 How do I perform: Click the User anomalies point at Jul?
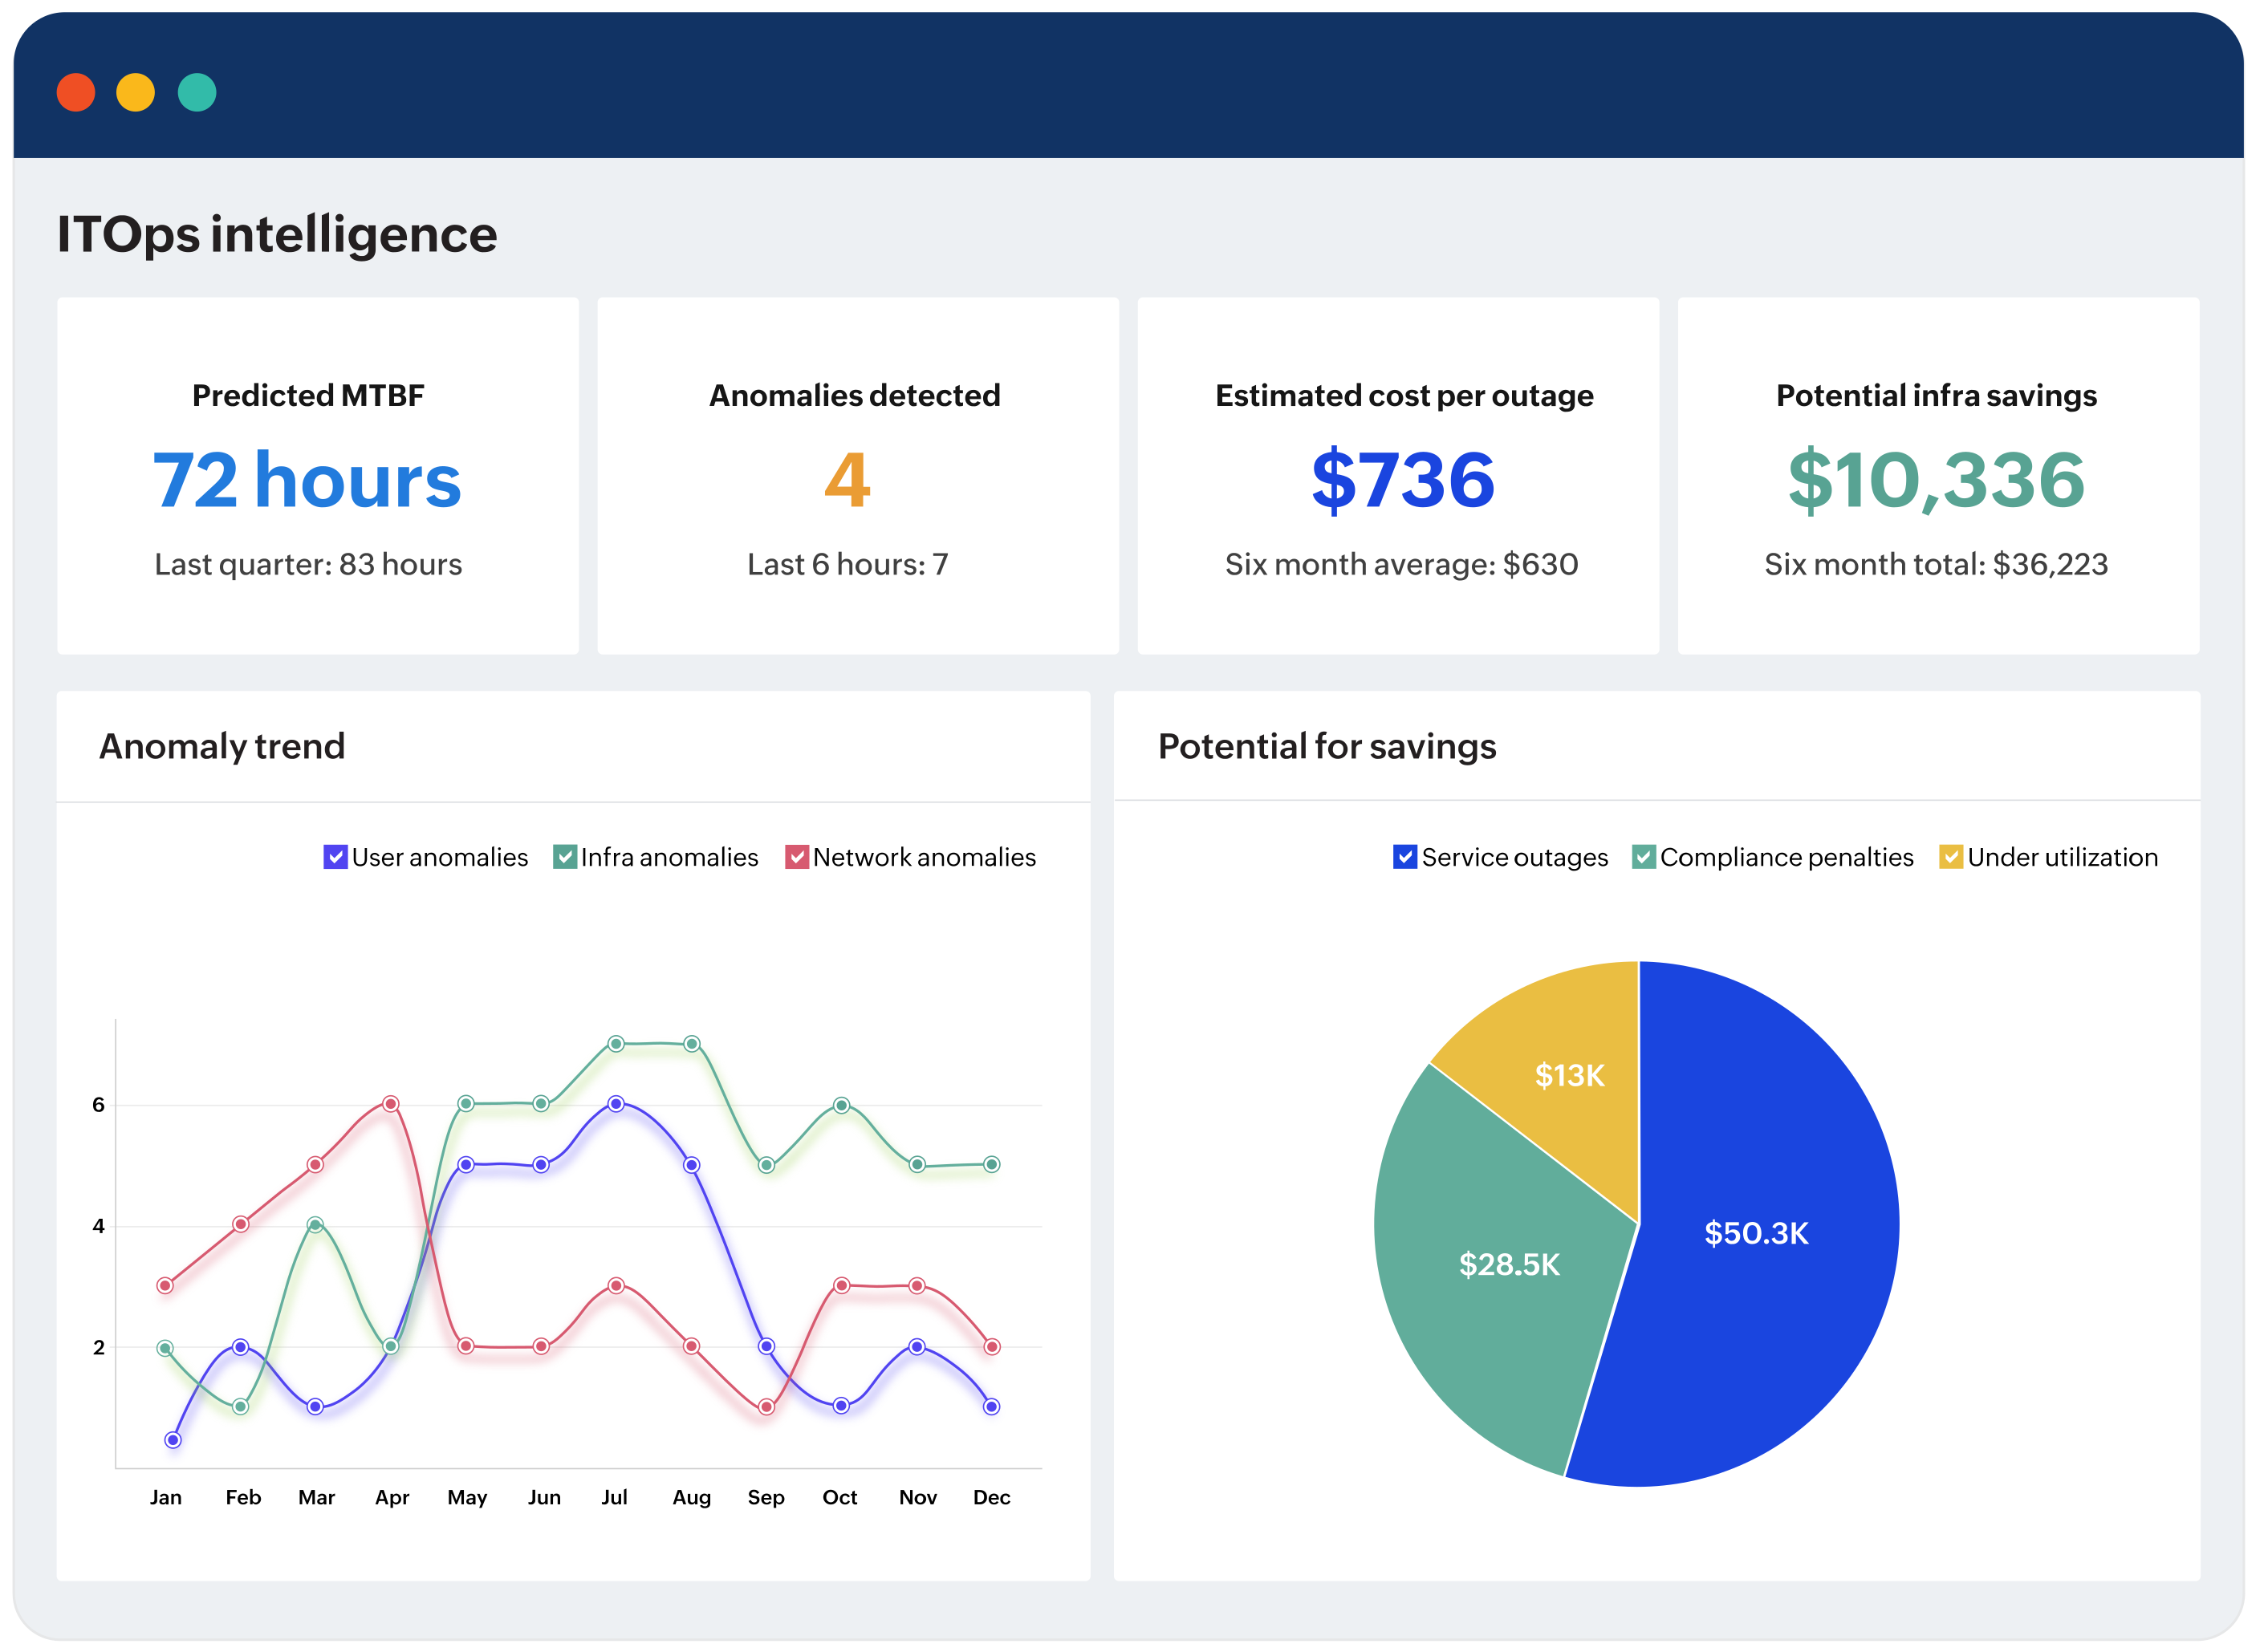pyautogui.click(x=616, y=1104)
